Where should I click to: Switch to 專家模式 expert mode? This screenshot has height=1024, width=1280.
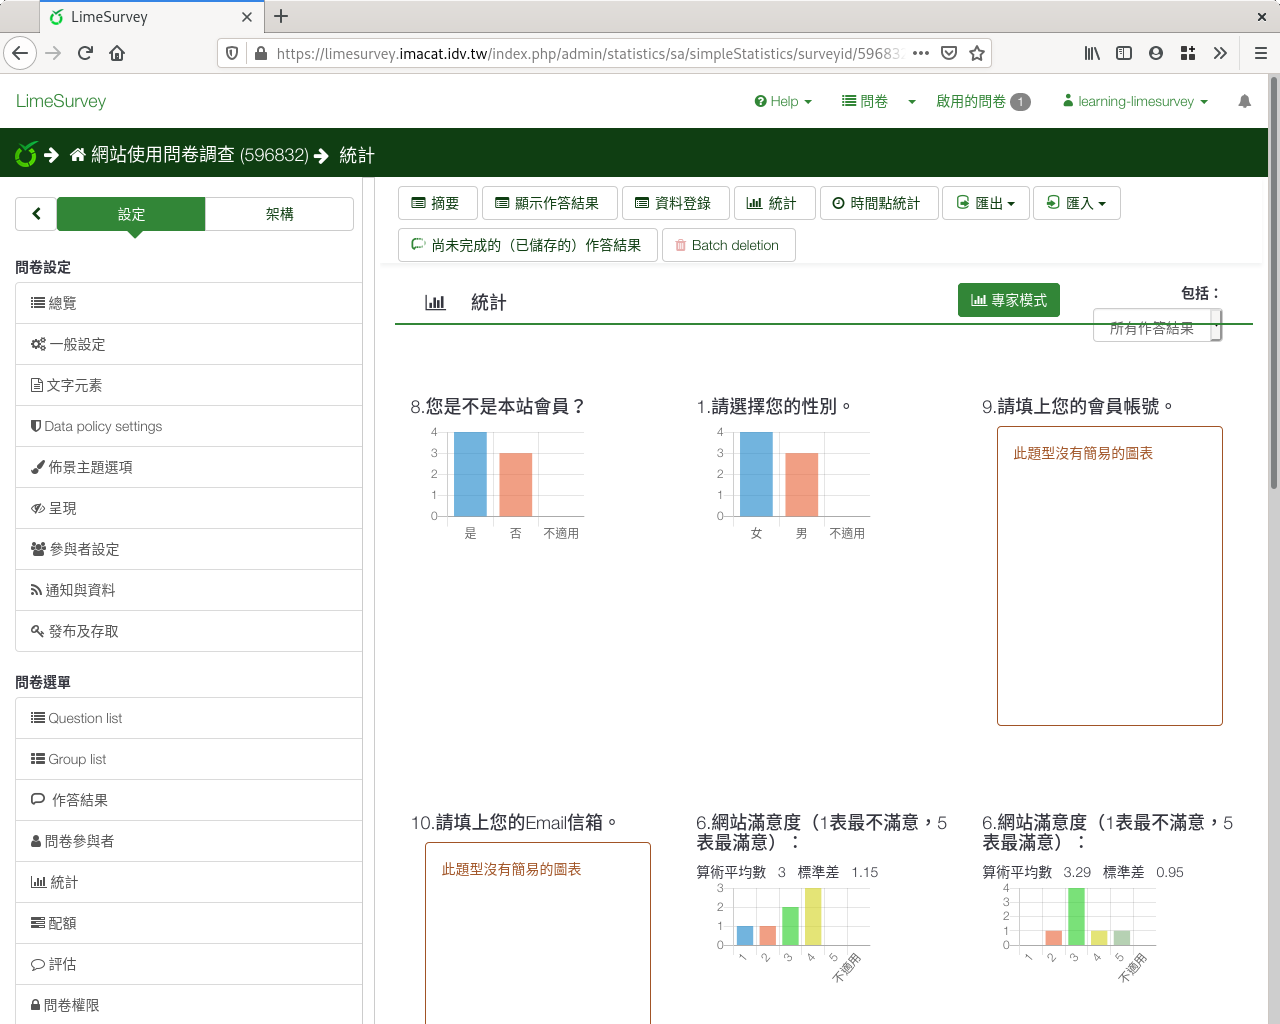coord(1009,300)
